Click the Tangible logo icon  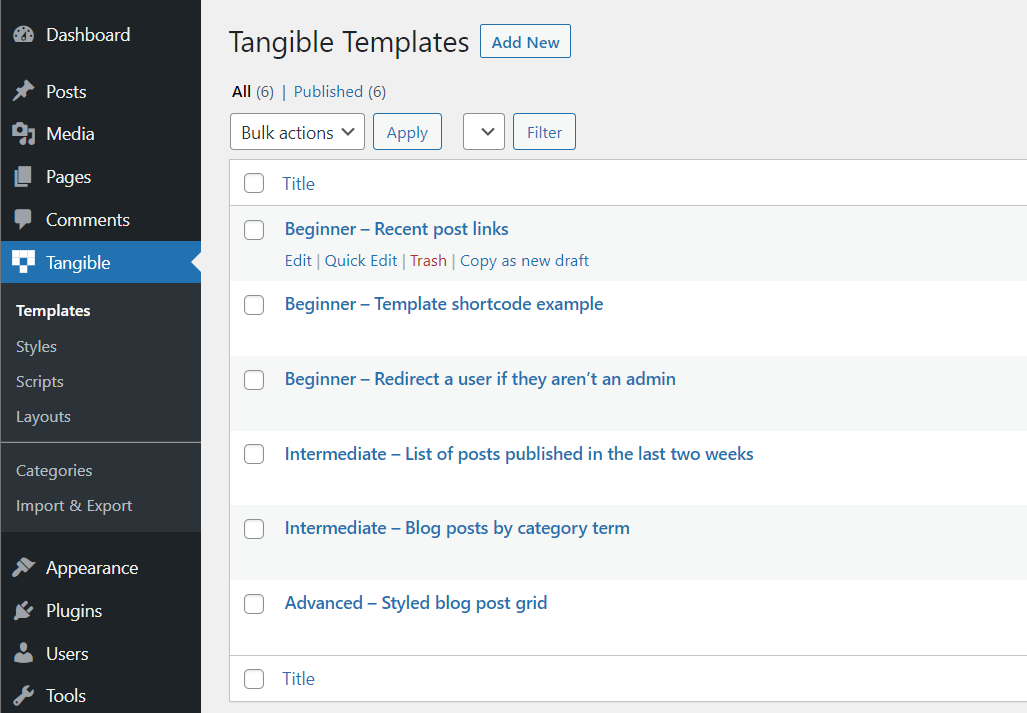tap(23, 263)
